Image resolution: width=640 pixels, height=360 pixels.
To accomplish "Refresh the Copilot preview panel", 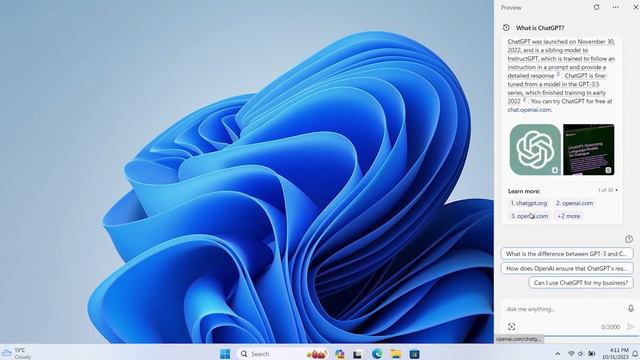I will coord(596,7).
